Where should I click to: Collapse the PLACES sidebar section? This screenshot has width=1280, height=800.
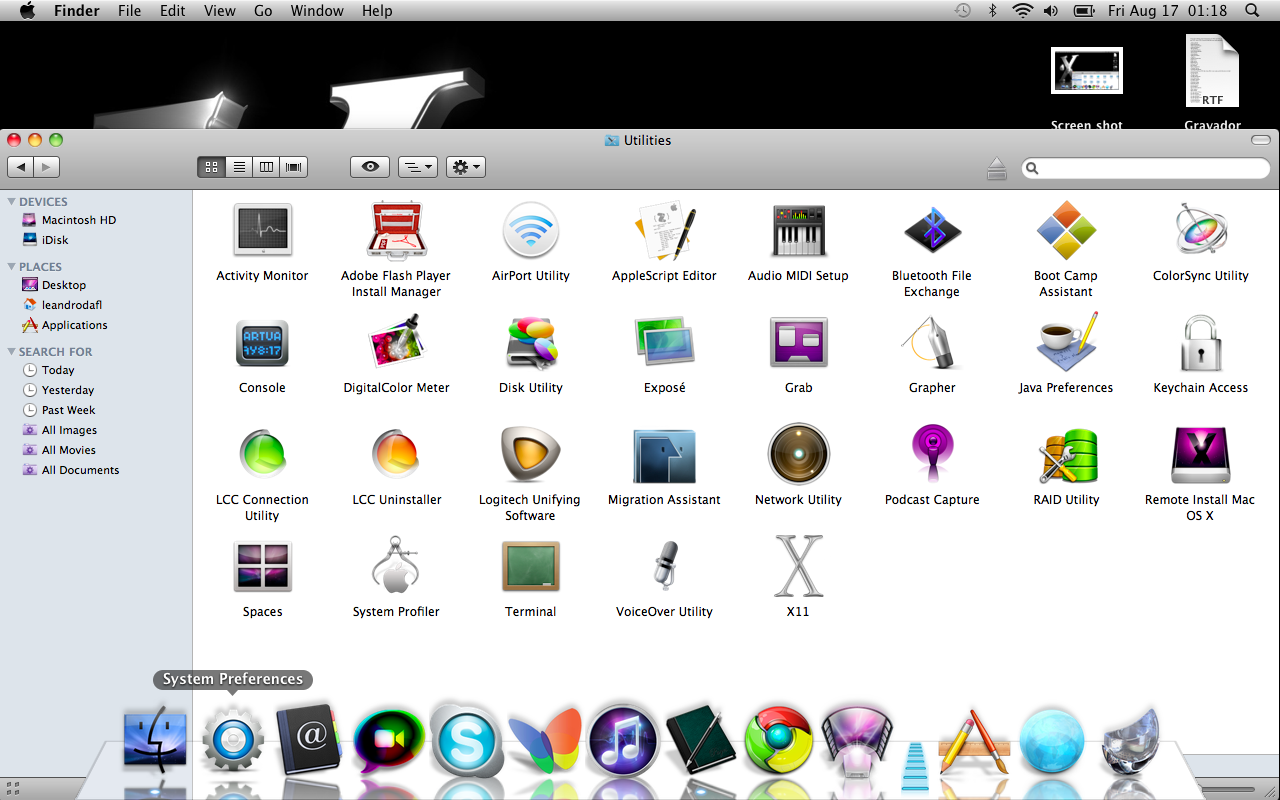tap(11, 267)
